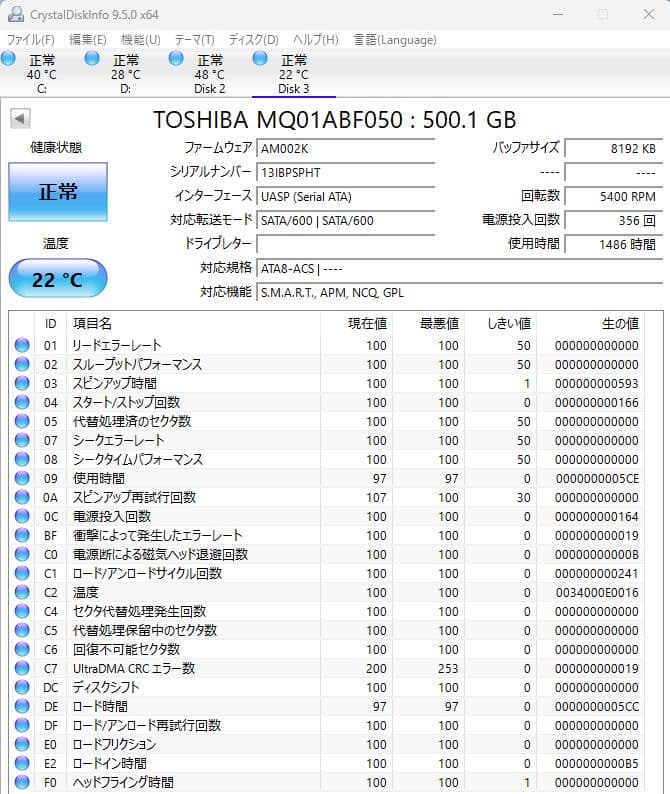Click the previous disk arrow button
The image size is (670, 794).
point(20,119)
